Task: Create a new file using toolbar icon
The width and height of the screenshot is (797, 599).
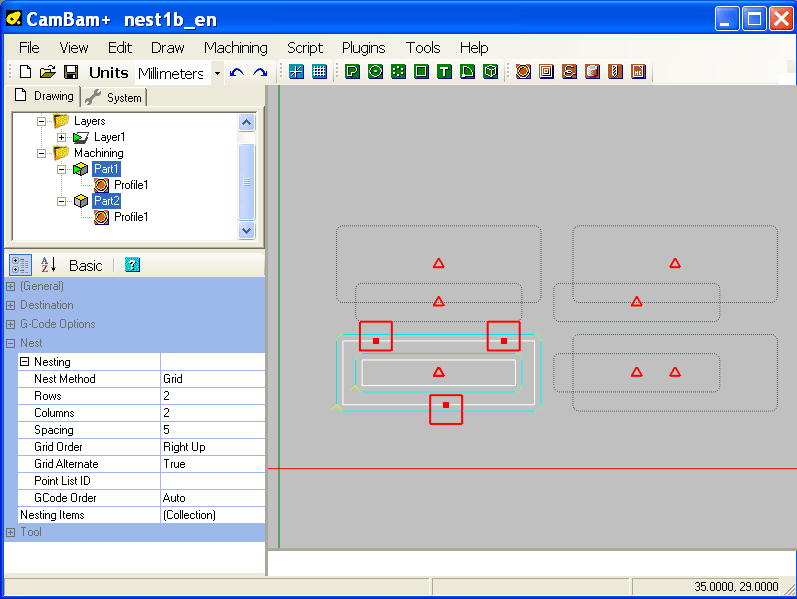Action: point(26,72)
